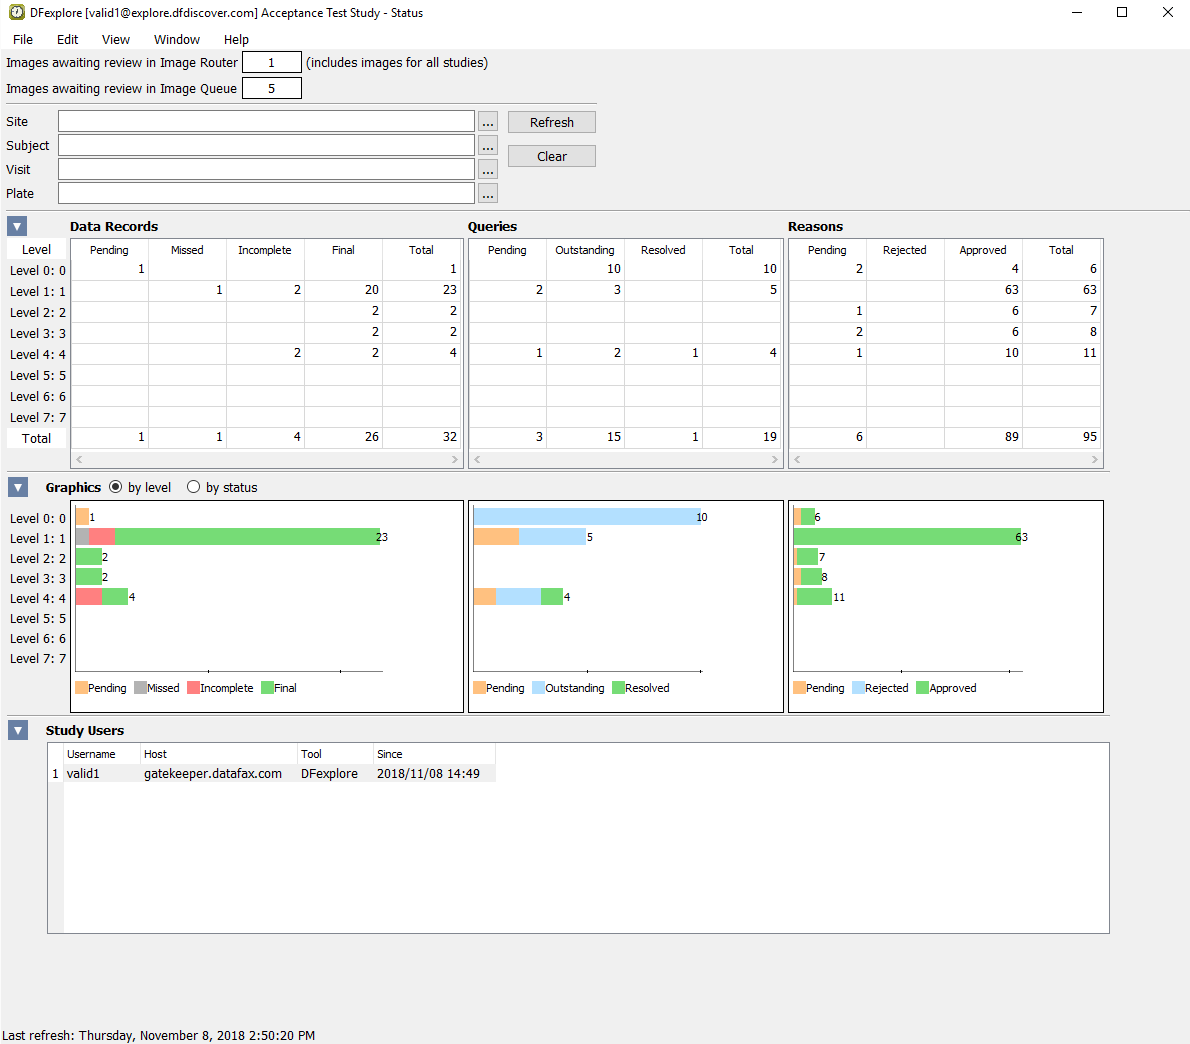Open the Window menu
Viewport: 1190px width, 1044px height.
click(176, 40)
